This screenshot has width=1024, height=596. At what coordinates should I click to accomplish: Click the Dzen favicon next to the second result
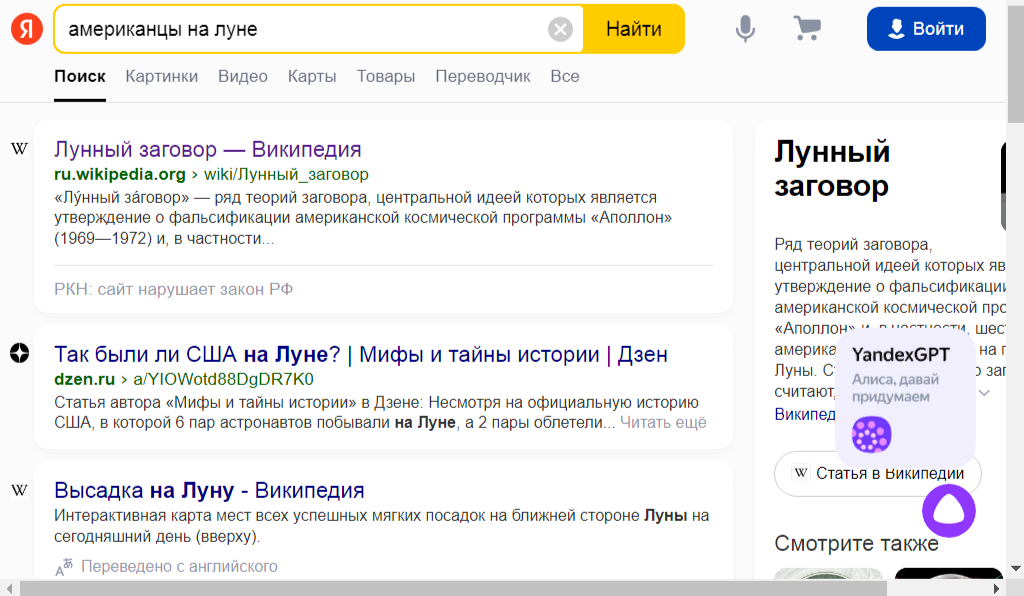coord(20,353)
